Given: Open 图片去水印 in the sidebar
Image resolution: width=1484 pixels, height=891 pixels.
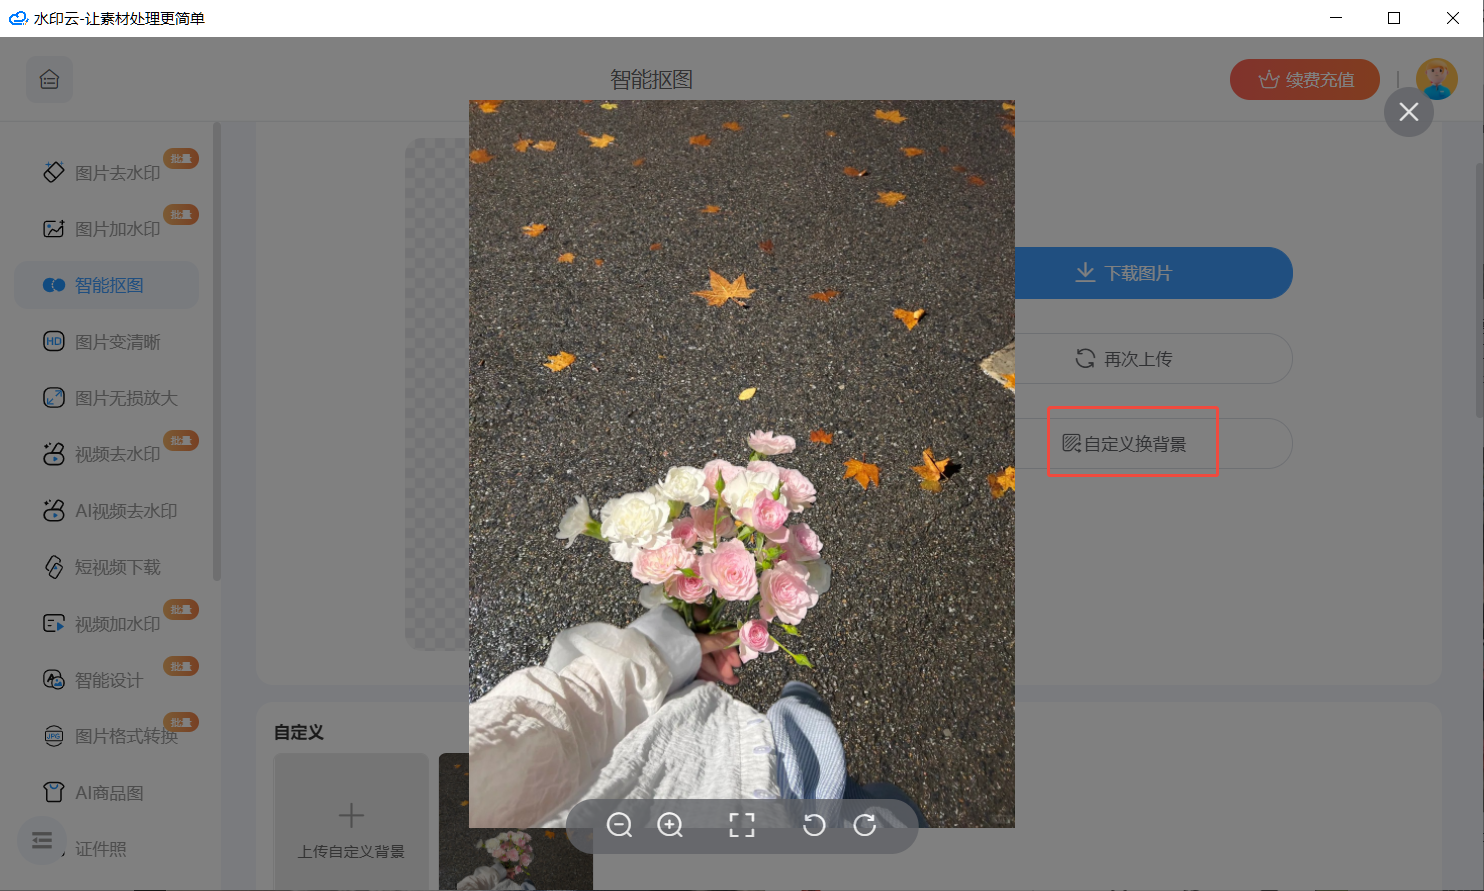Looking at the screenshot, I should click(117, 173).
